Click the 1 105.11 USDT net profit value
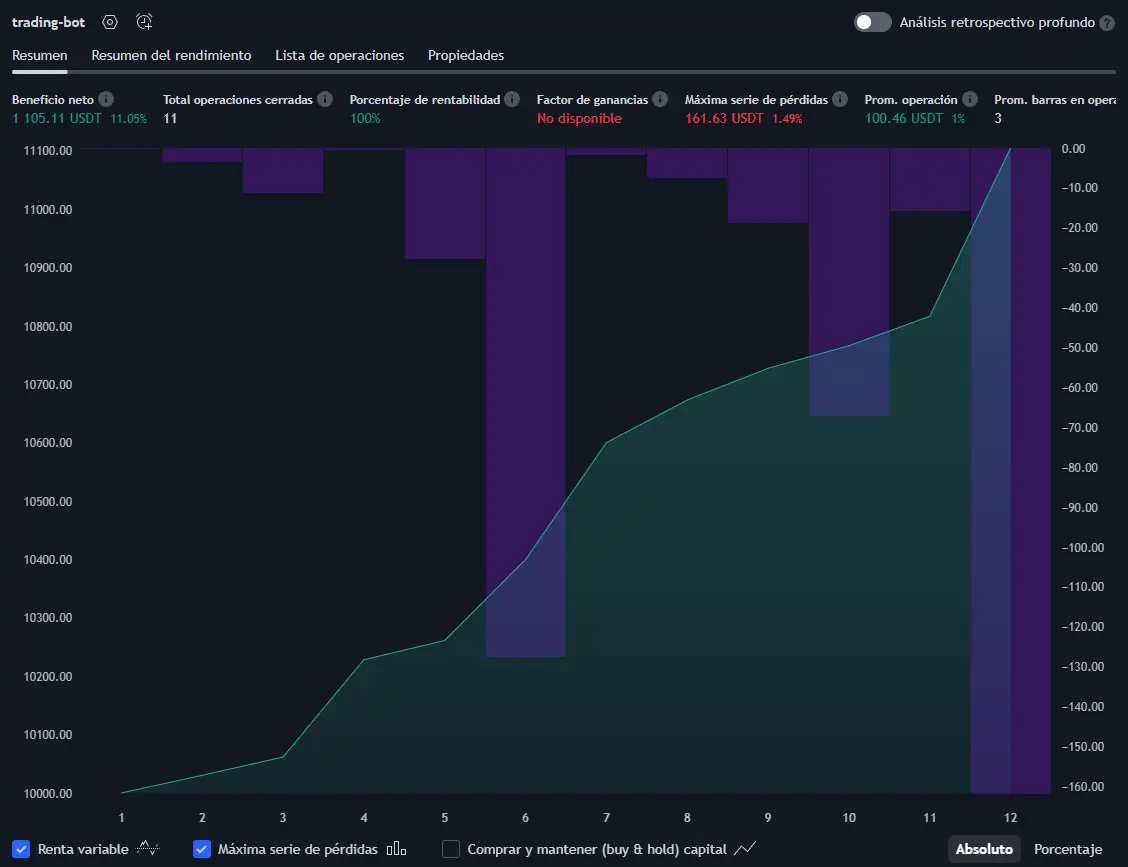 [57, 118]
